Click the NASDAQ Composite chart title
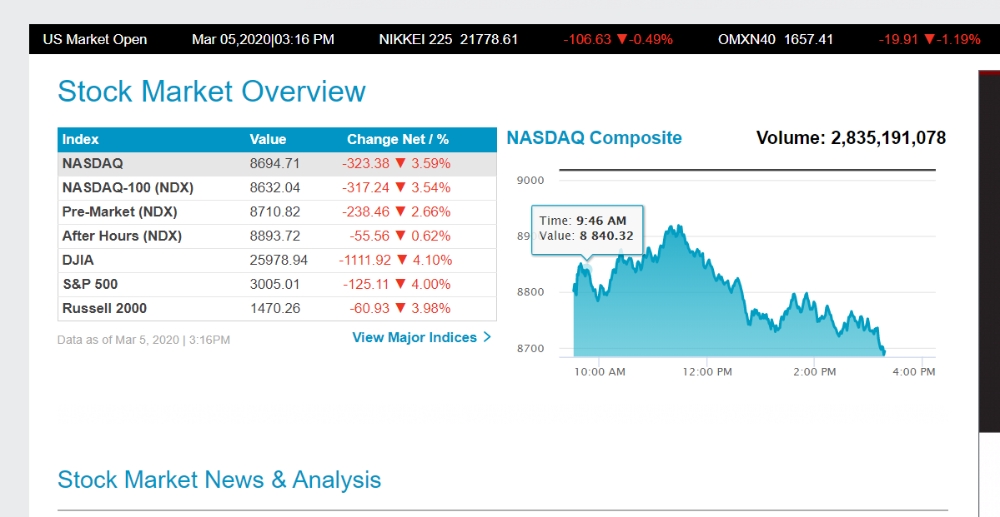Screen dimensions: 1000x517 [x=594, y=138]
